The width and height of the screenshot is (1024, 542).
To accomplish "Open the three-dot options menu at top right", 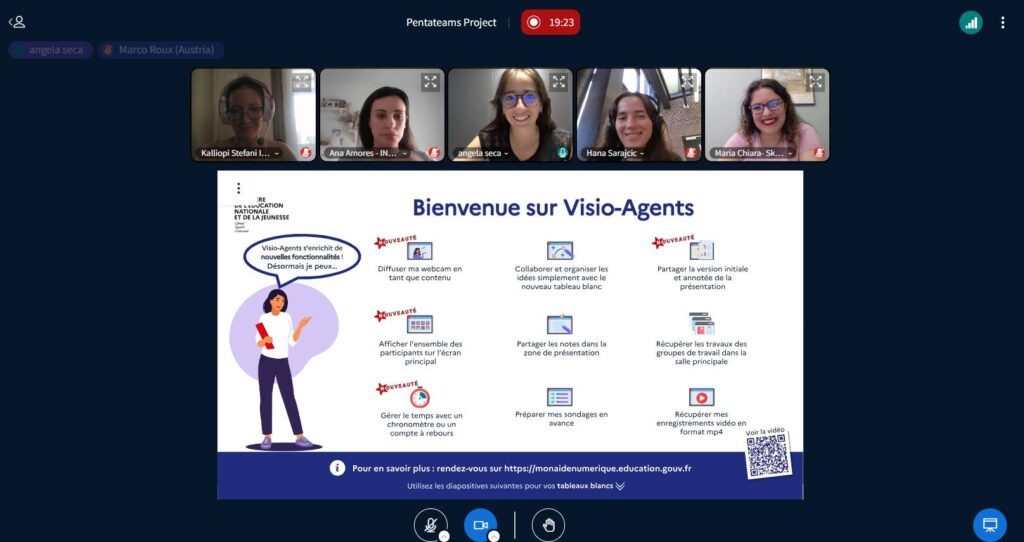I will coord(1002,22).
